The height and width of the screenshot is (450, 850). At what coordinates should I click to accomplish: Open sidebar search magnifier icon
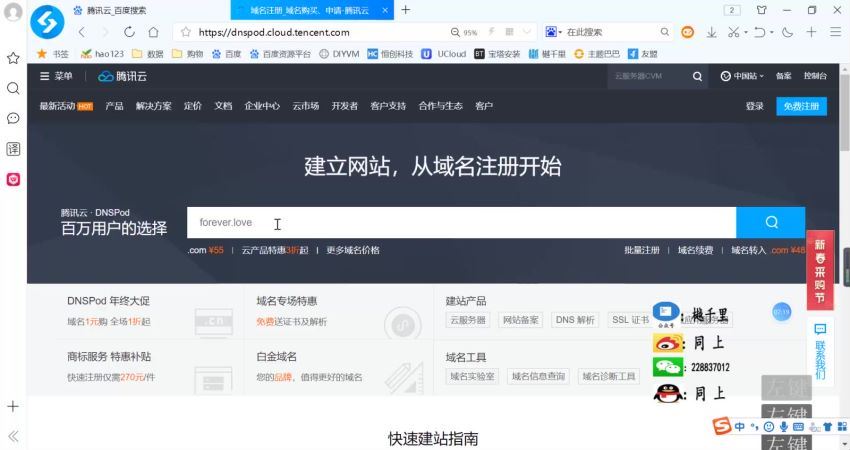13,88
